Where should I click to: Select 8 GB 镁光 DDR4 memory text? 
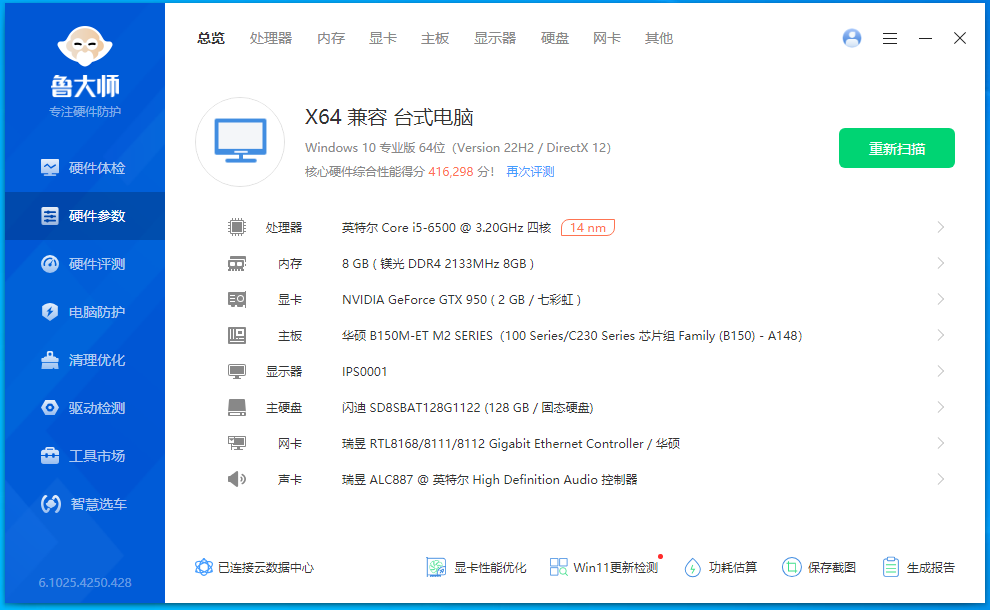click(x=438, y=263)
